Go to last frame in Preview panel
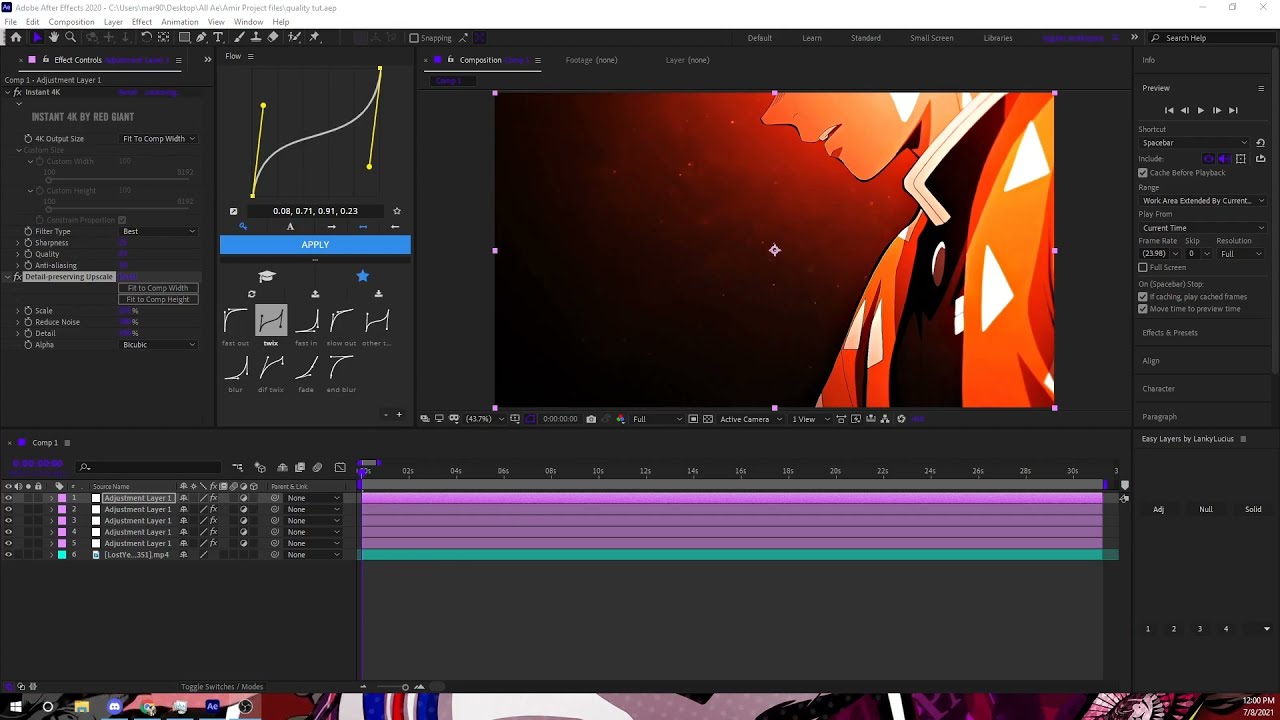The width and height of the screenshot is (1280, 720). tap(1233, 110)
